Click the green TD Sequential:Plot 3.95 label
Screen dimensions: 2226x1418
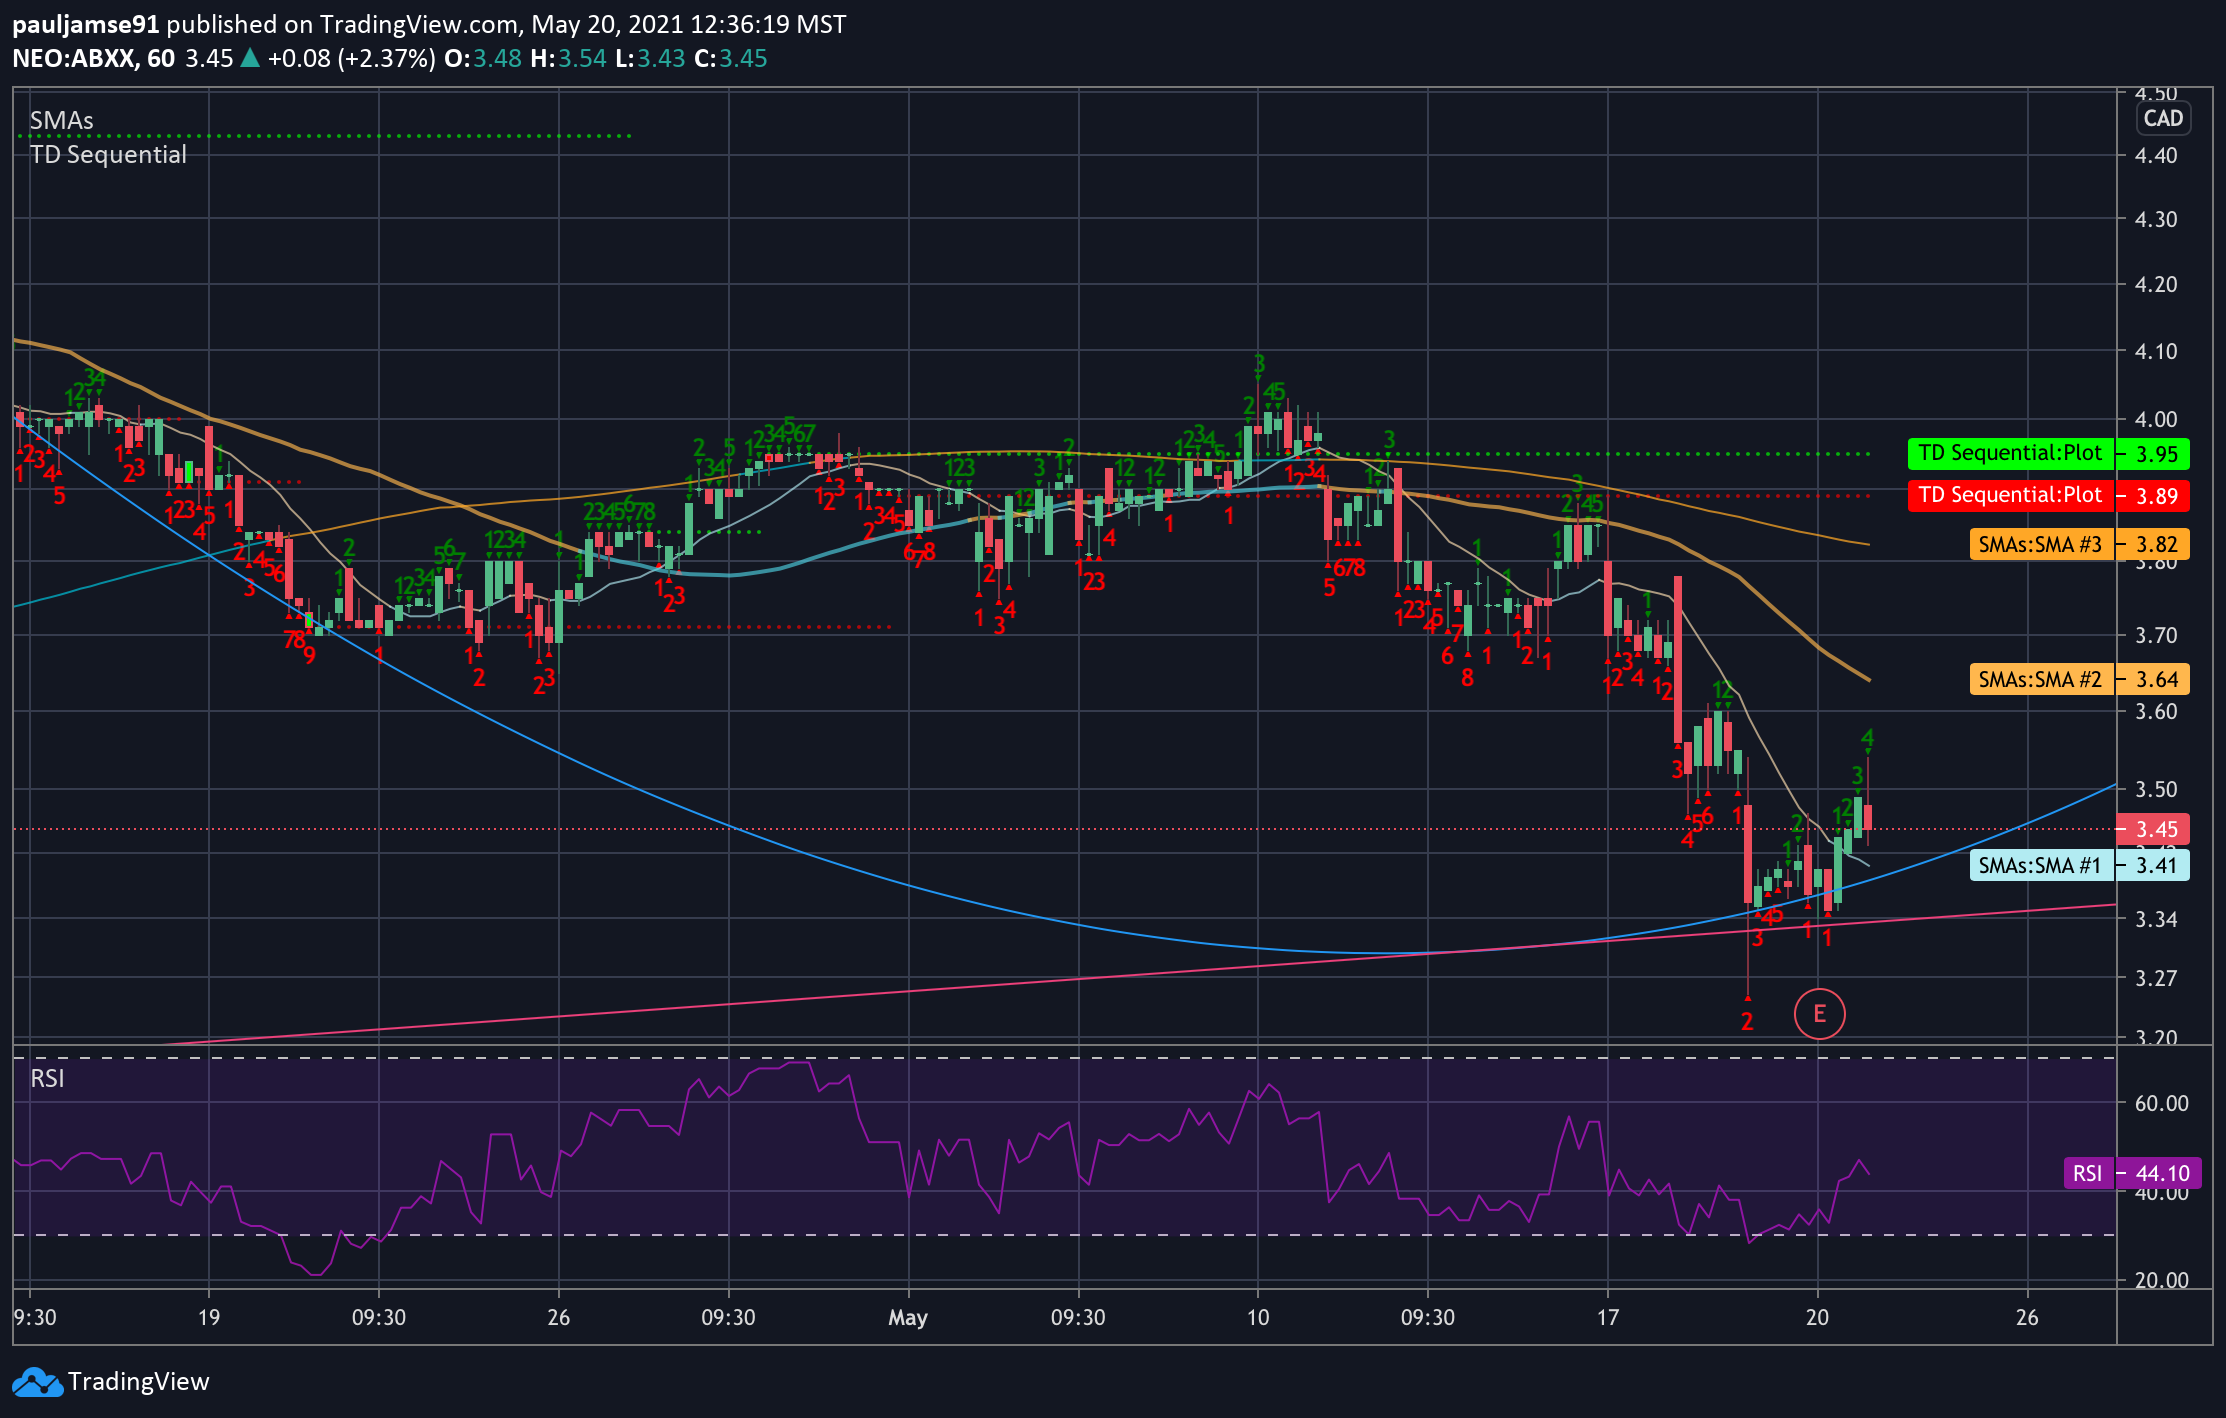pos(2049,454)
